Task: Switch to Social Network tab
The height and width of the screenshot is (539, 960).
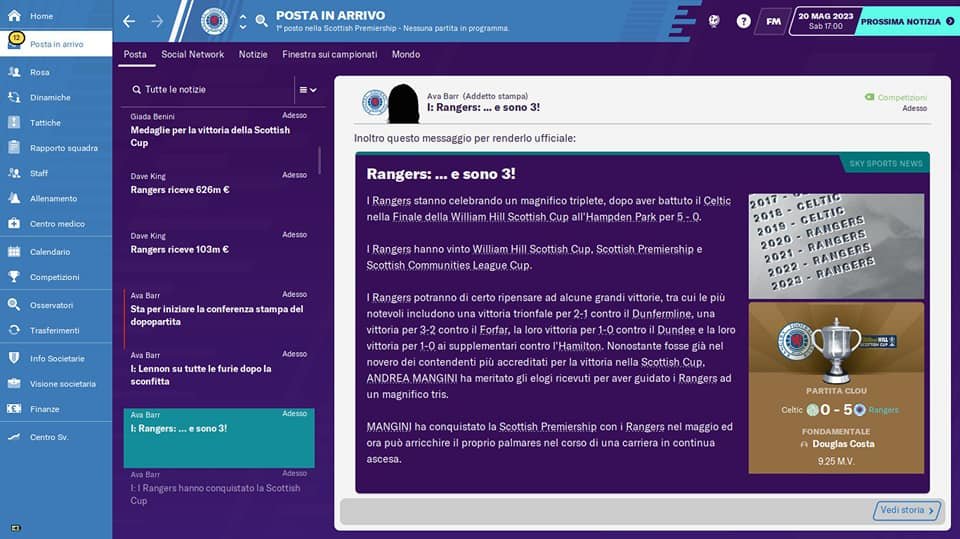Action: pyautogui.click(x=192, y=55)
